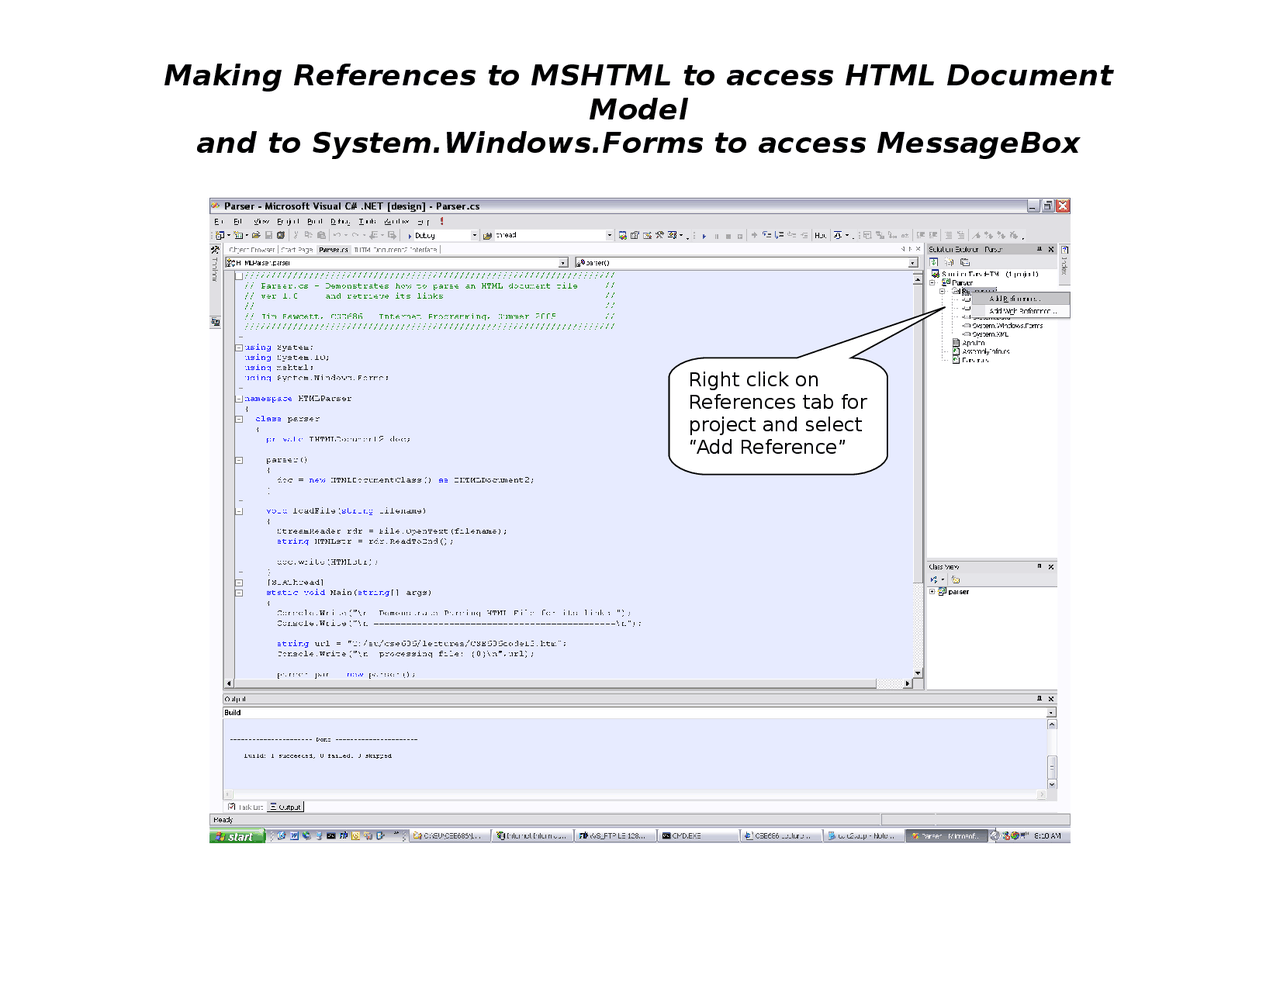Screen dimensions: 1280x989
Task: Click the parser class icon in Class View
Action: pos(942,591)
